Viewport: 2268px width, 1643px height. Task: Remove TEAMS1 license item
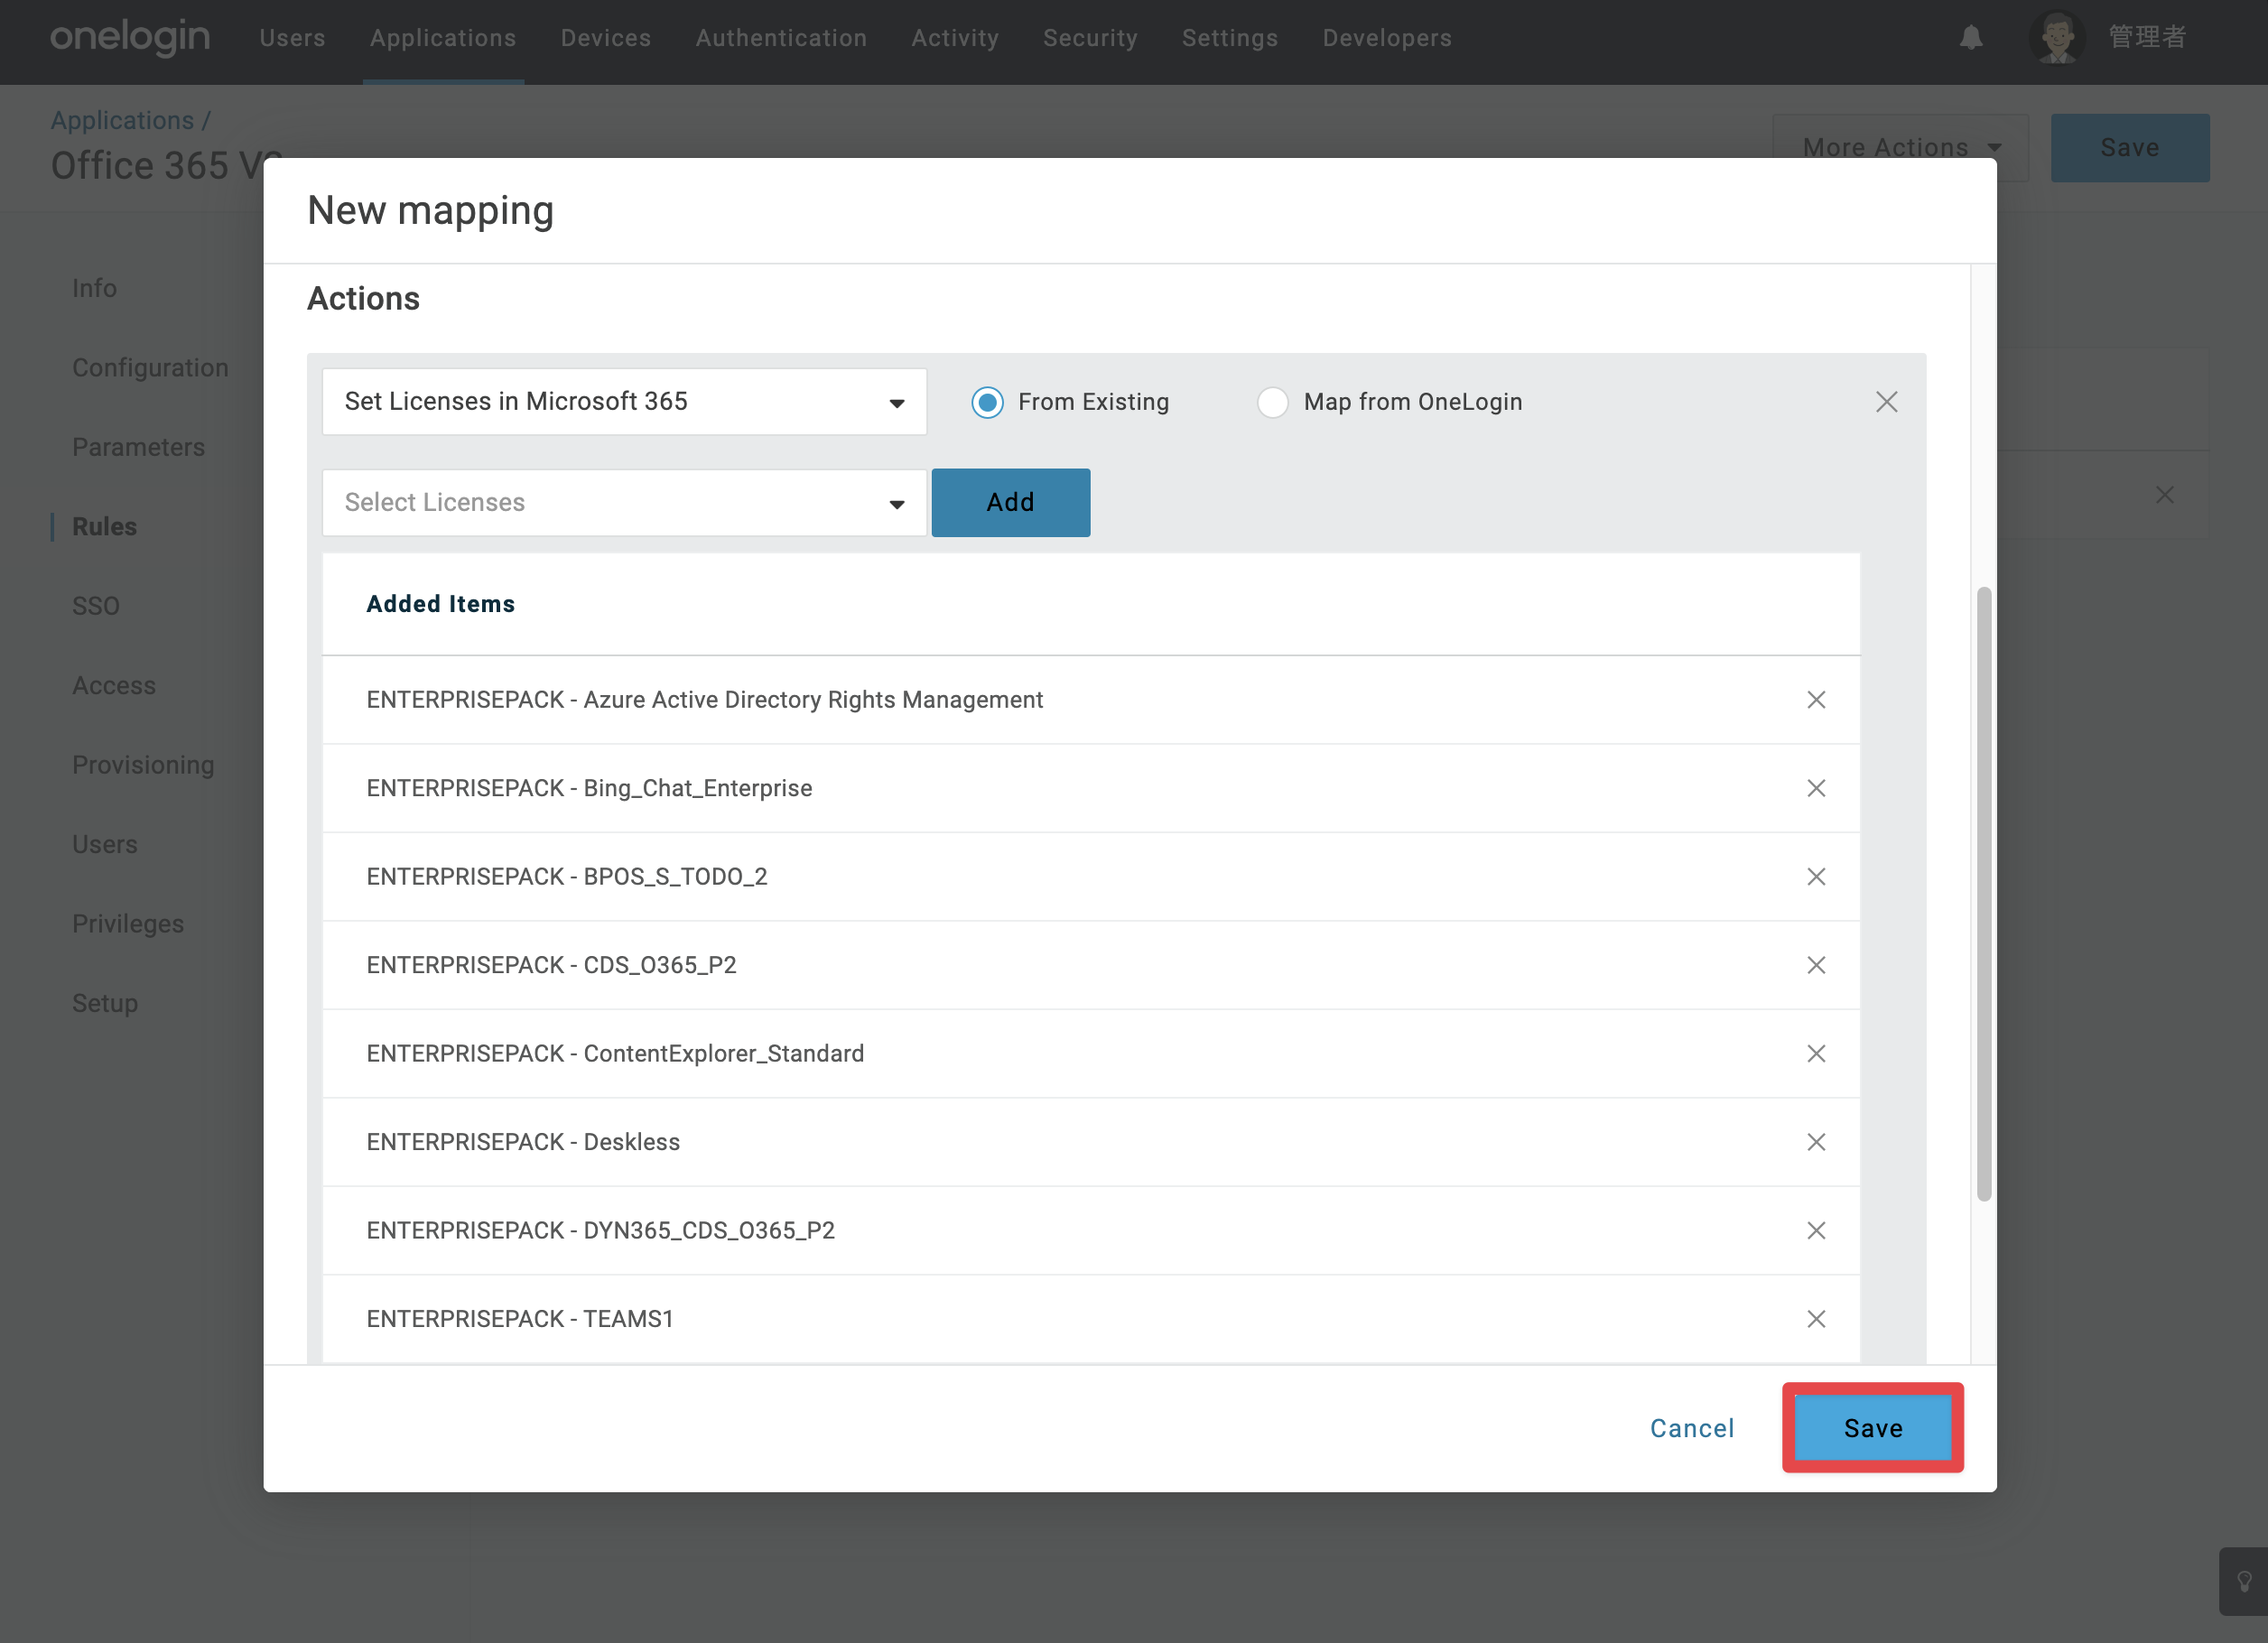[1816, 1319]
